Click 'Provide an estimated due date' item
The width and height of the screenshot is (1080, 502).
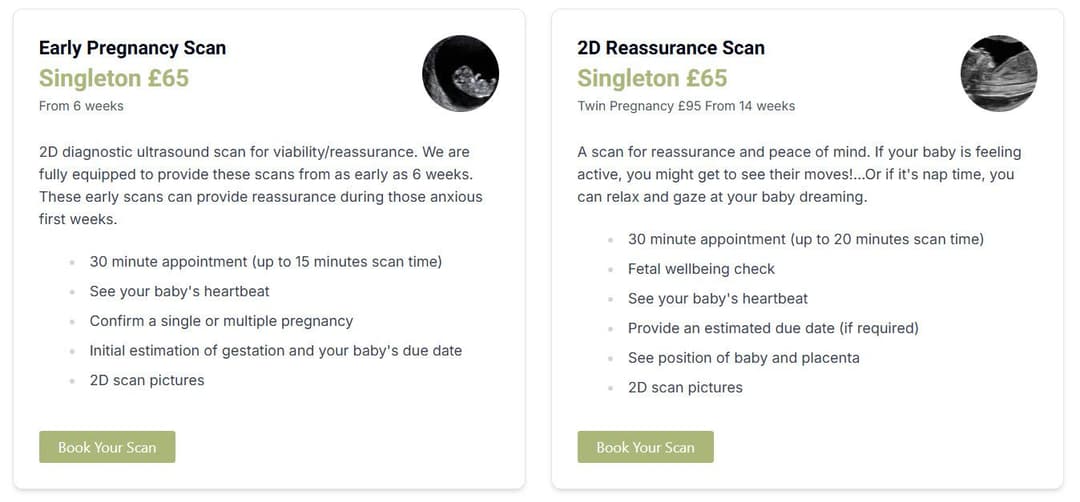click(773, 328)
